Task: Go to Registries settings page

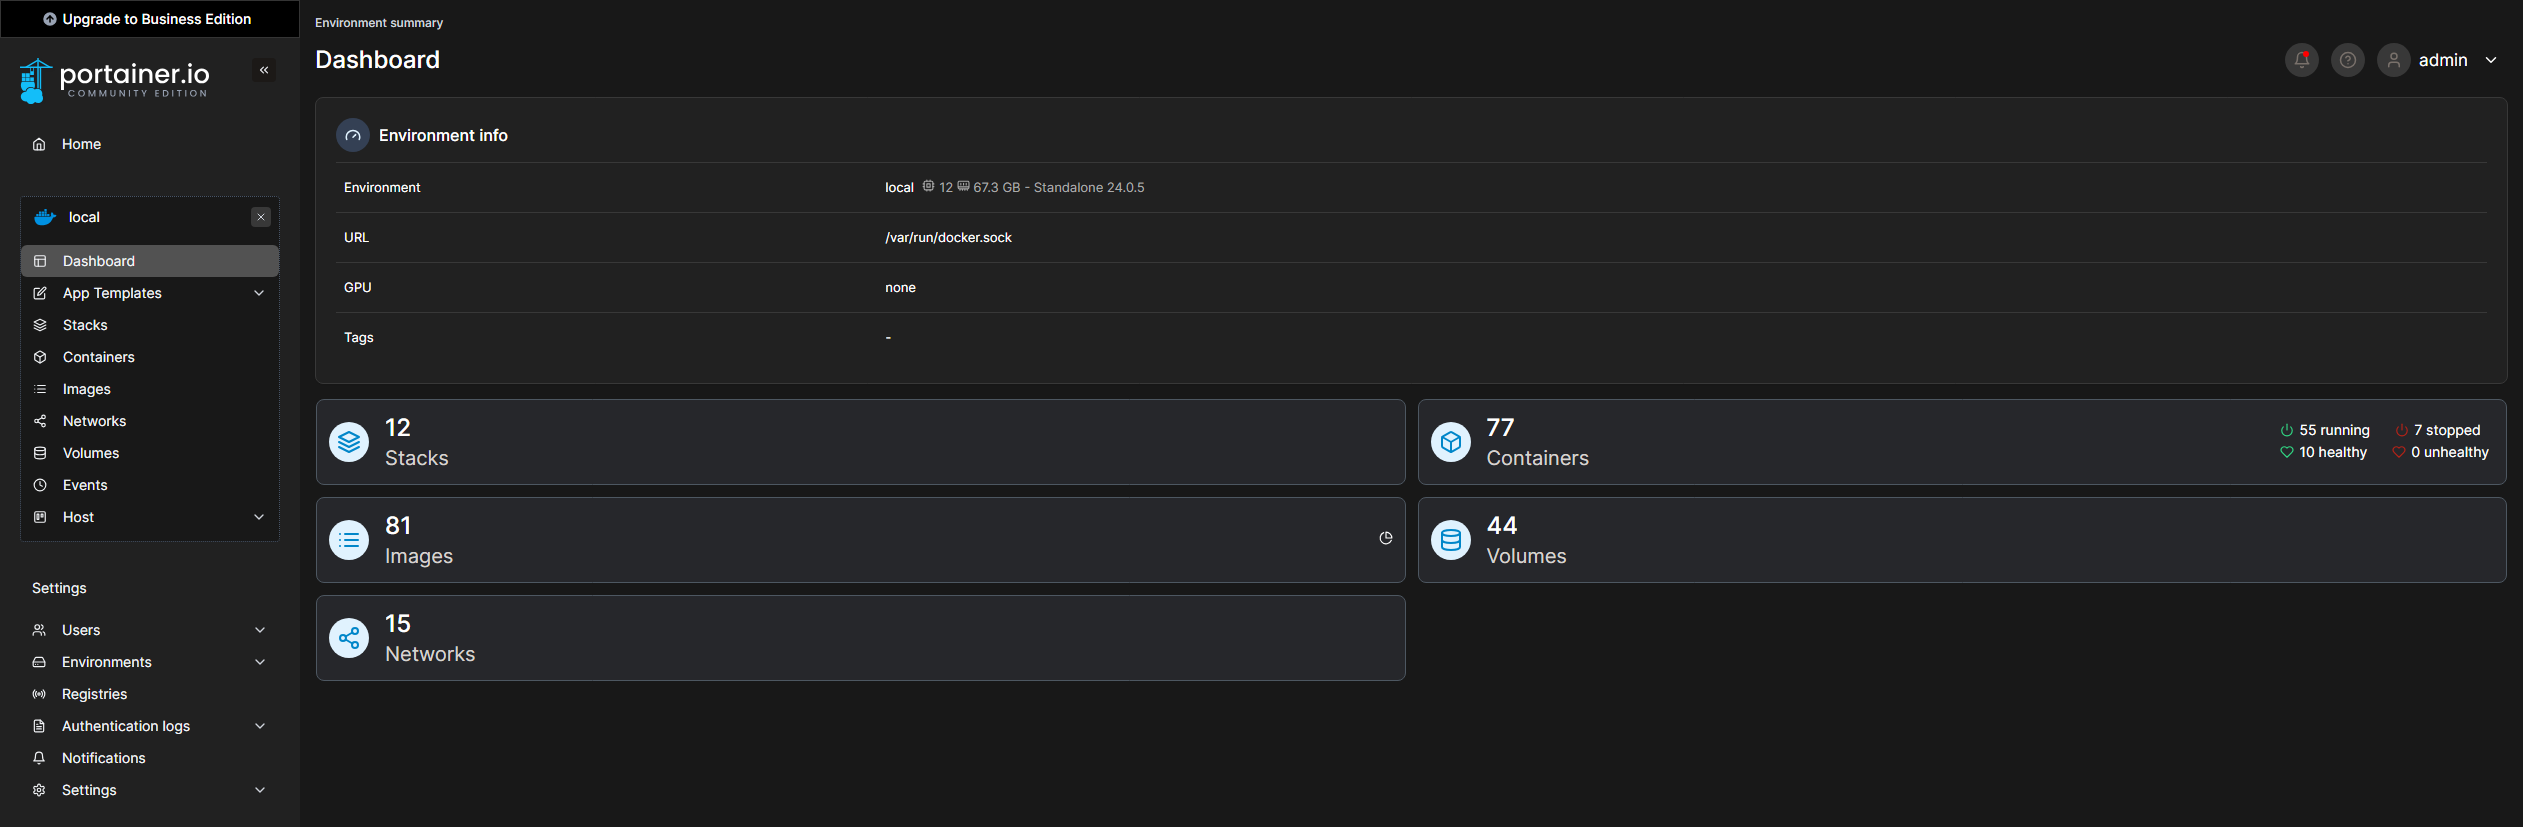Action: click(x=94, y=694)
